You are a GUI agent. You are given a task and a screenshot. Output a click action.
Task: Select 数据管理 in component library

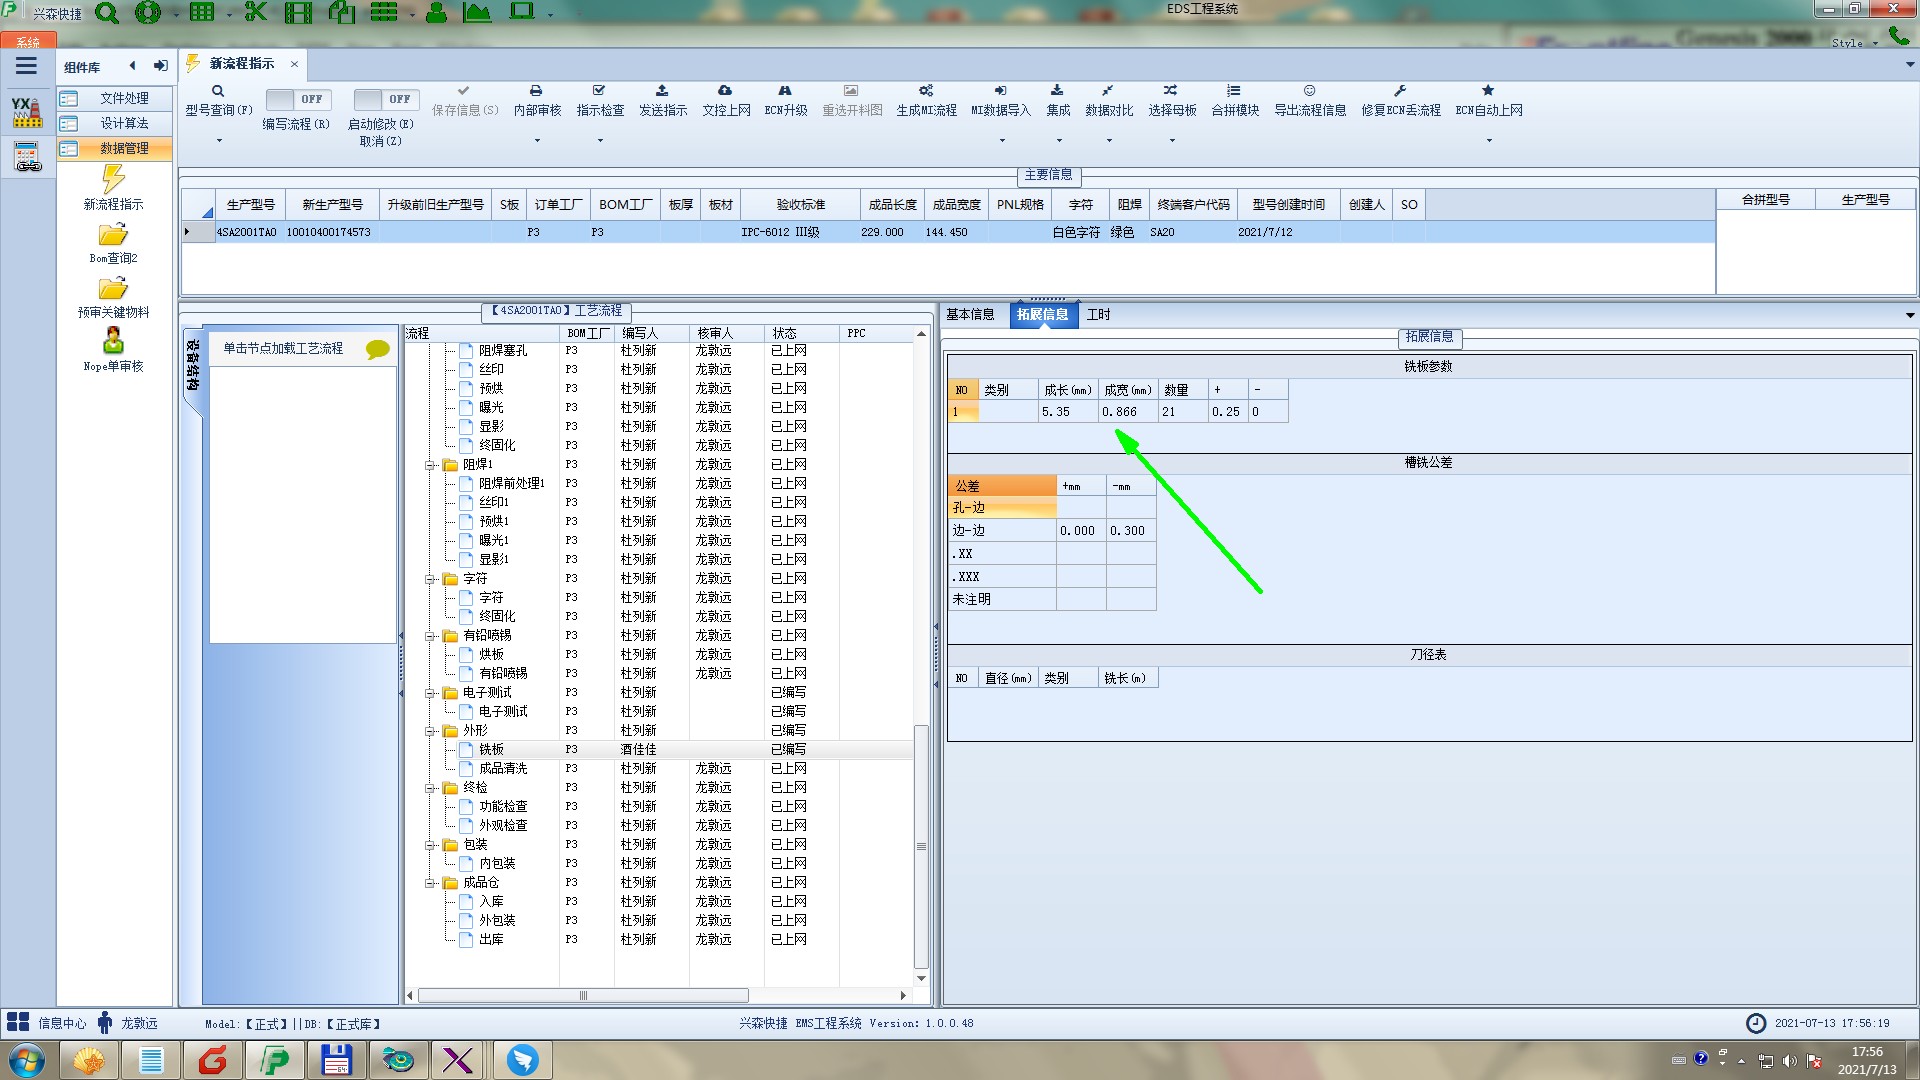pyautogui.click(x=124, y=148)
